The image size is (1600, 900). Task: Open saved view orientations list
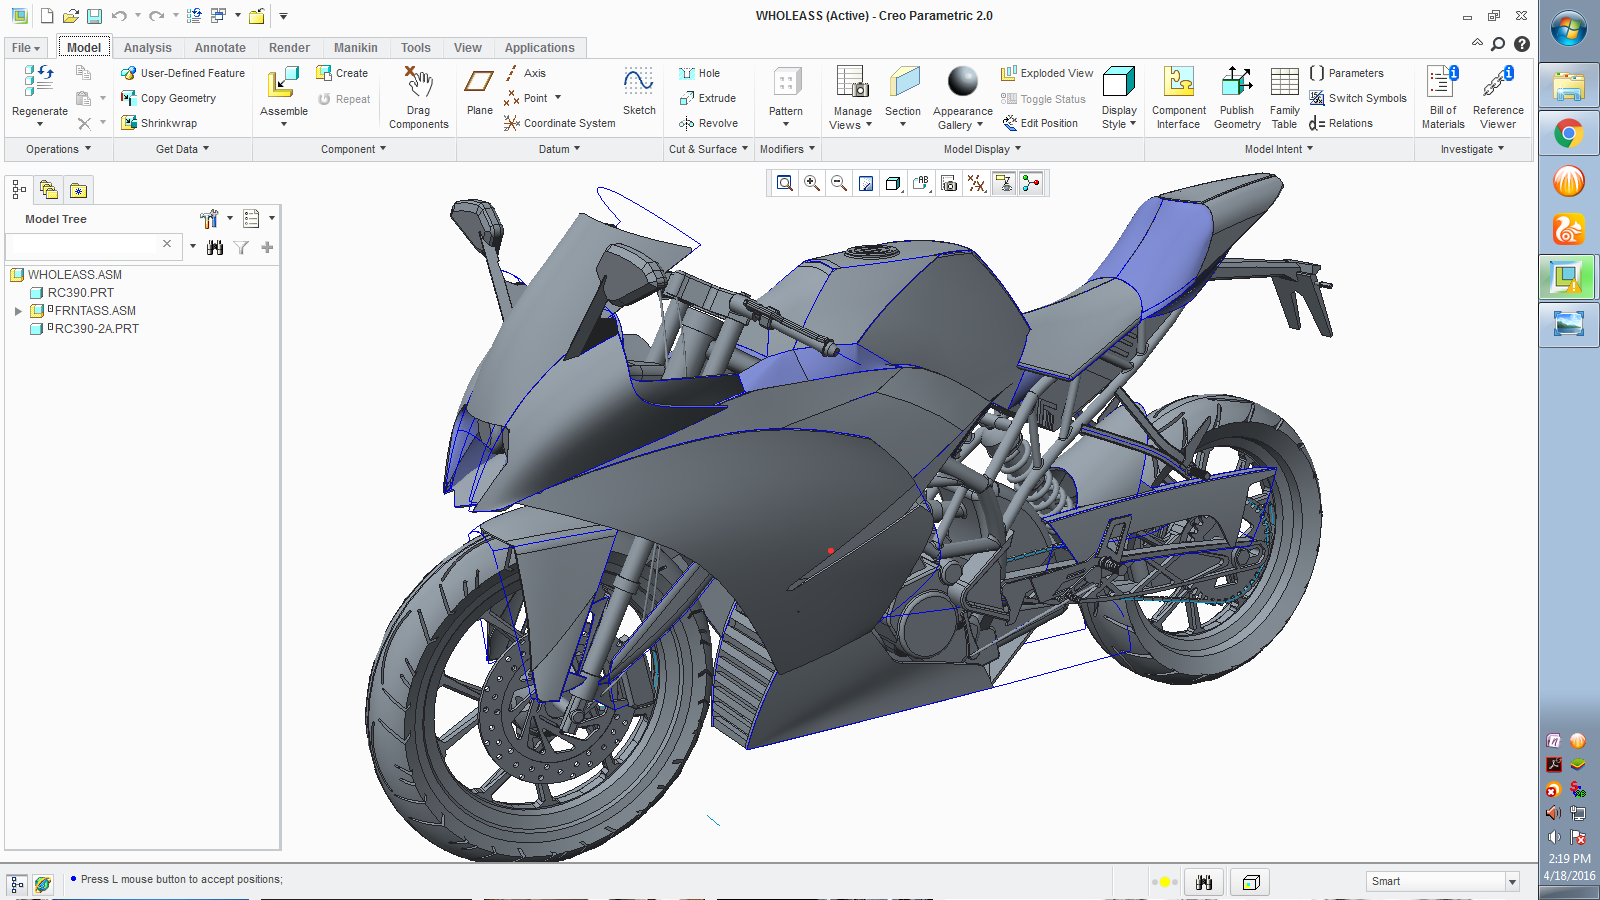(x=921, y=183)
